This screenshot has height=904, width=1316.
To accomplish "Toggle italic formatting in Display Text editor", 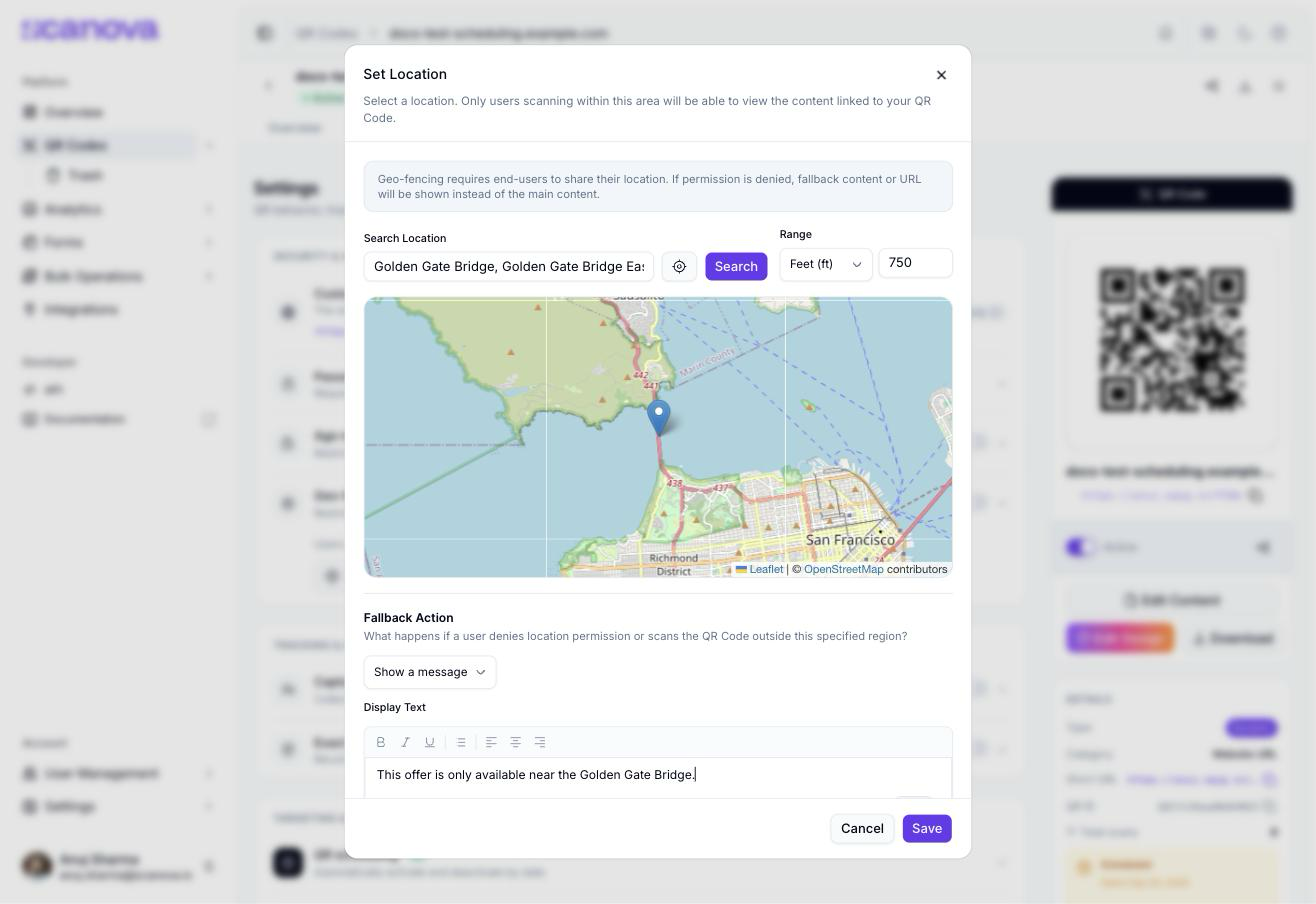I will [x=405, y=742].
